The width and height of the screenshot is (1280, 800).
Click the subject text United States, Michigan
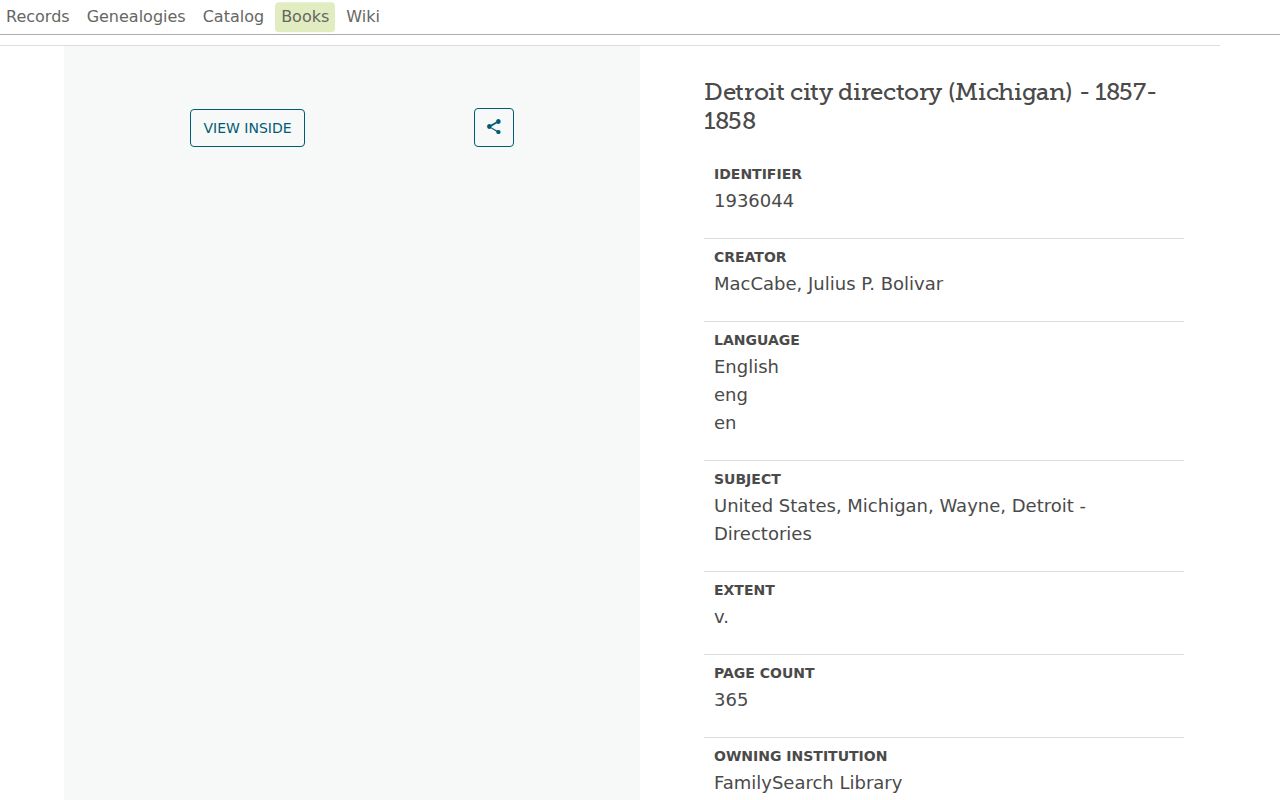[x=900, y=520]
